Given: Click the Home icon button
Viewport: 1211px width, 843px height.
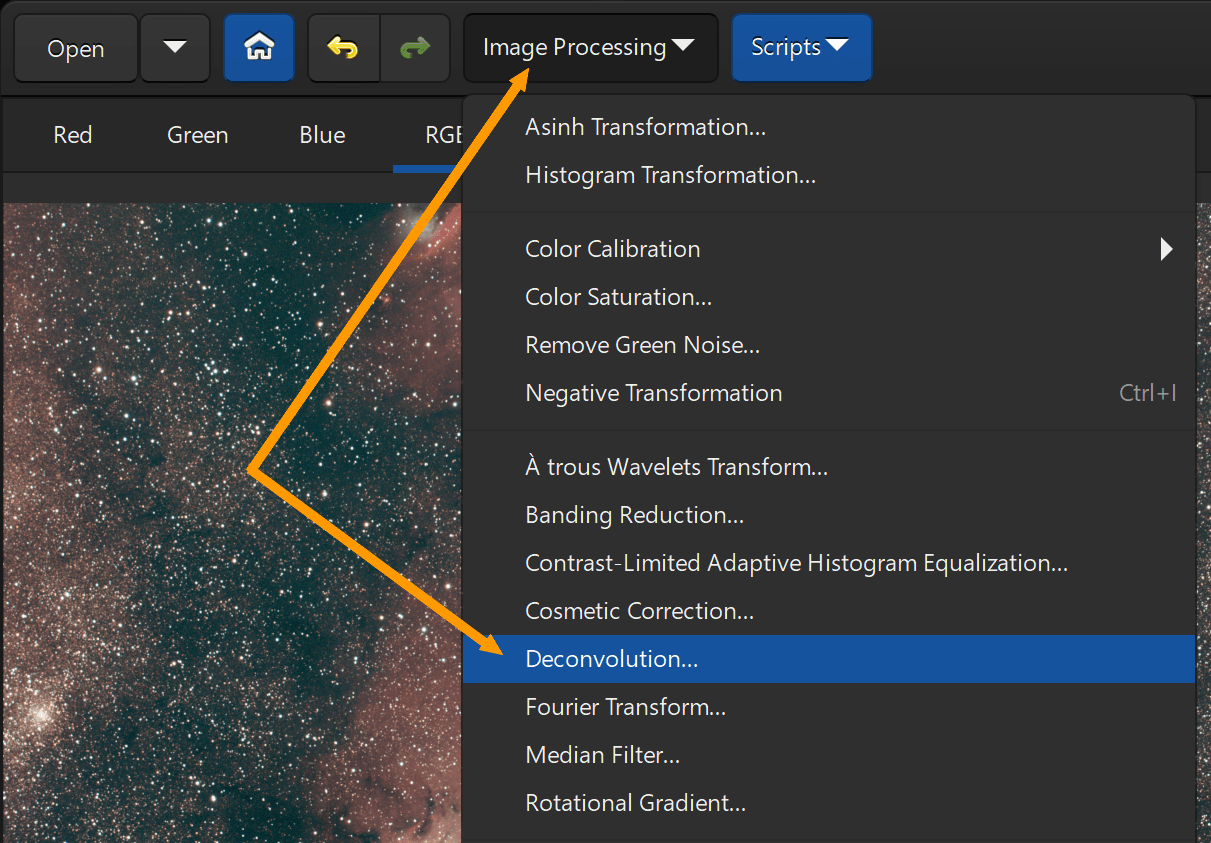Looking at the screenshot, I should [259, 47].
